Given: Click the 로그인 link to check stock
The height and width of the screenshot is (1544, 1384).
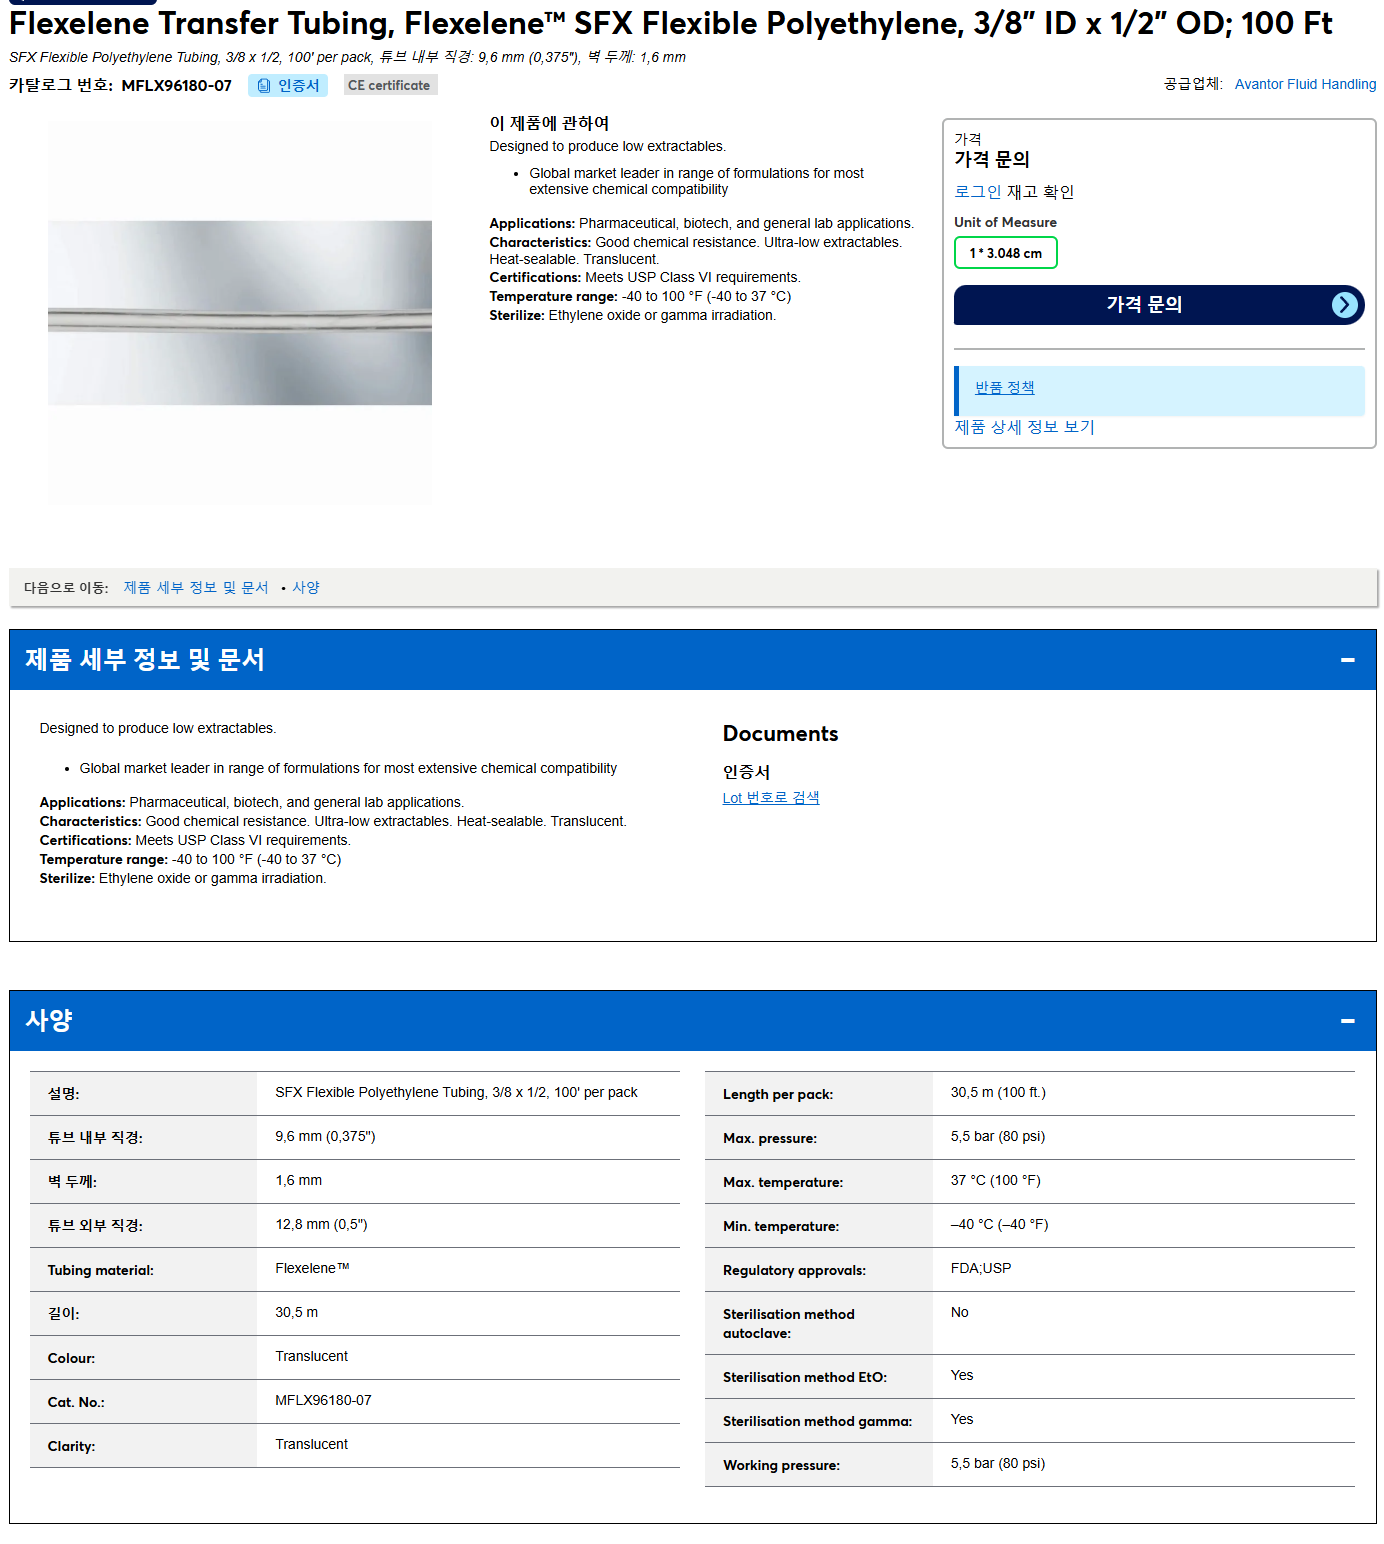Looking at the screenshot, I should click(977, 192).
